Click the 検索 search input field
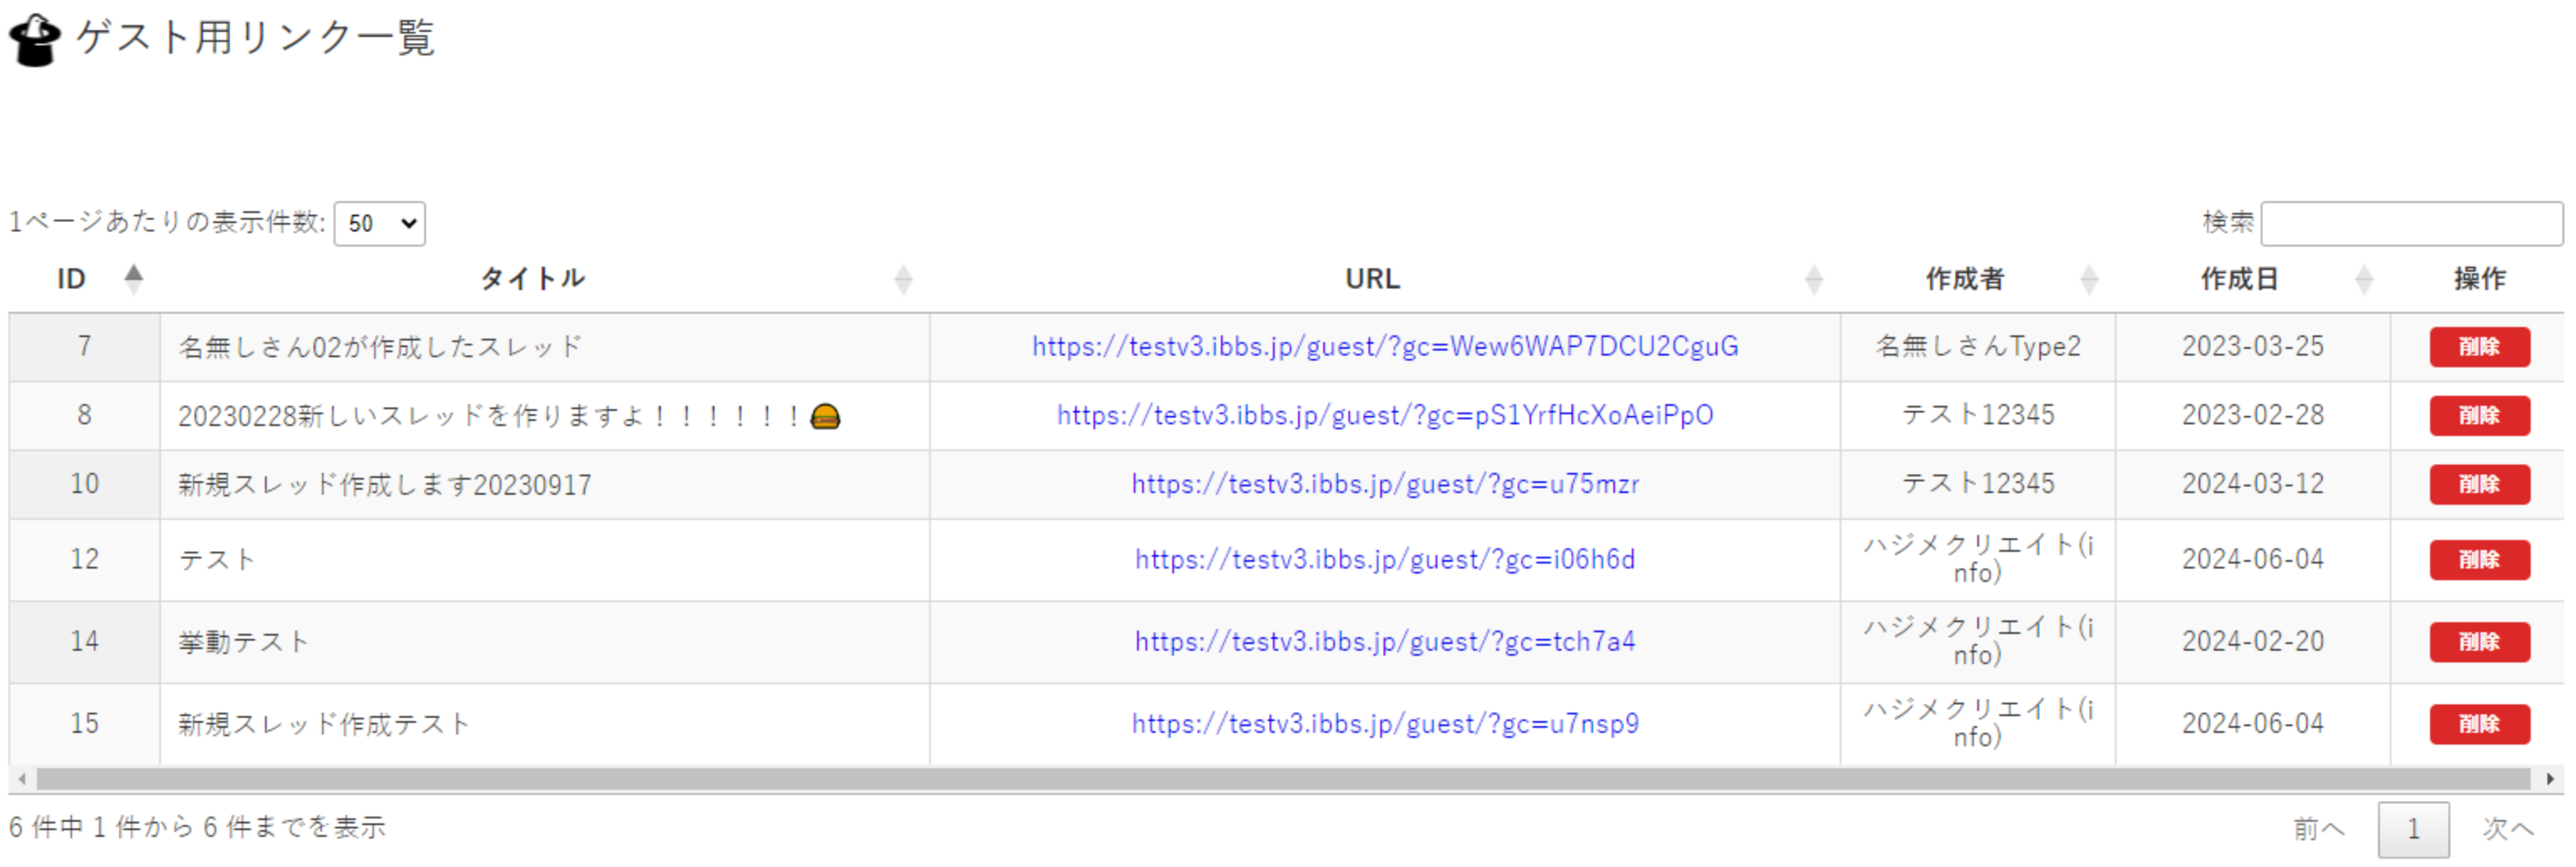The width and height of the screenshot is (2576, 867). 2410,223
